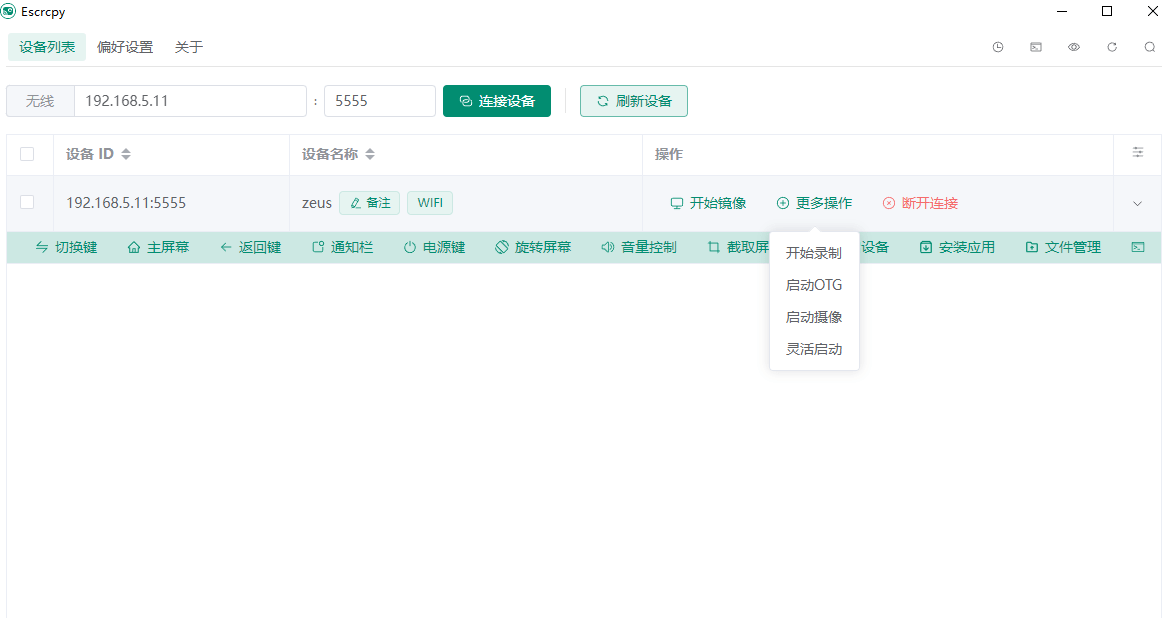1173x618 pixels.
Task: Click 旋转屏幕 to rotate the screen
Action: point(533,247)
